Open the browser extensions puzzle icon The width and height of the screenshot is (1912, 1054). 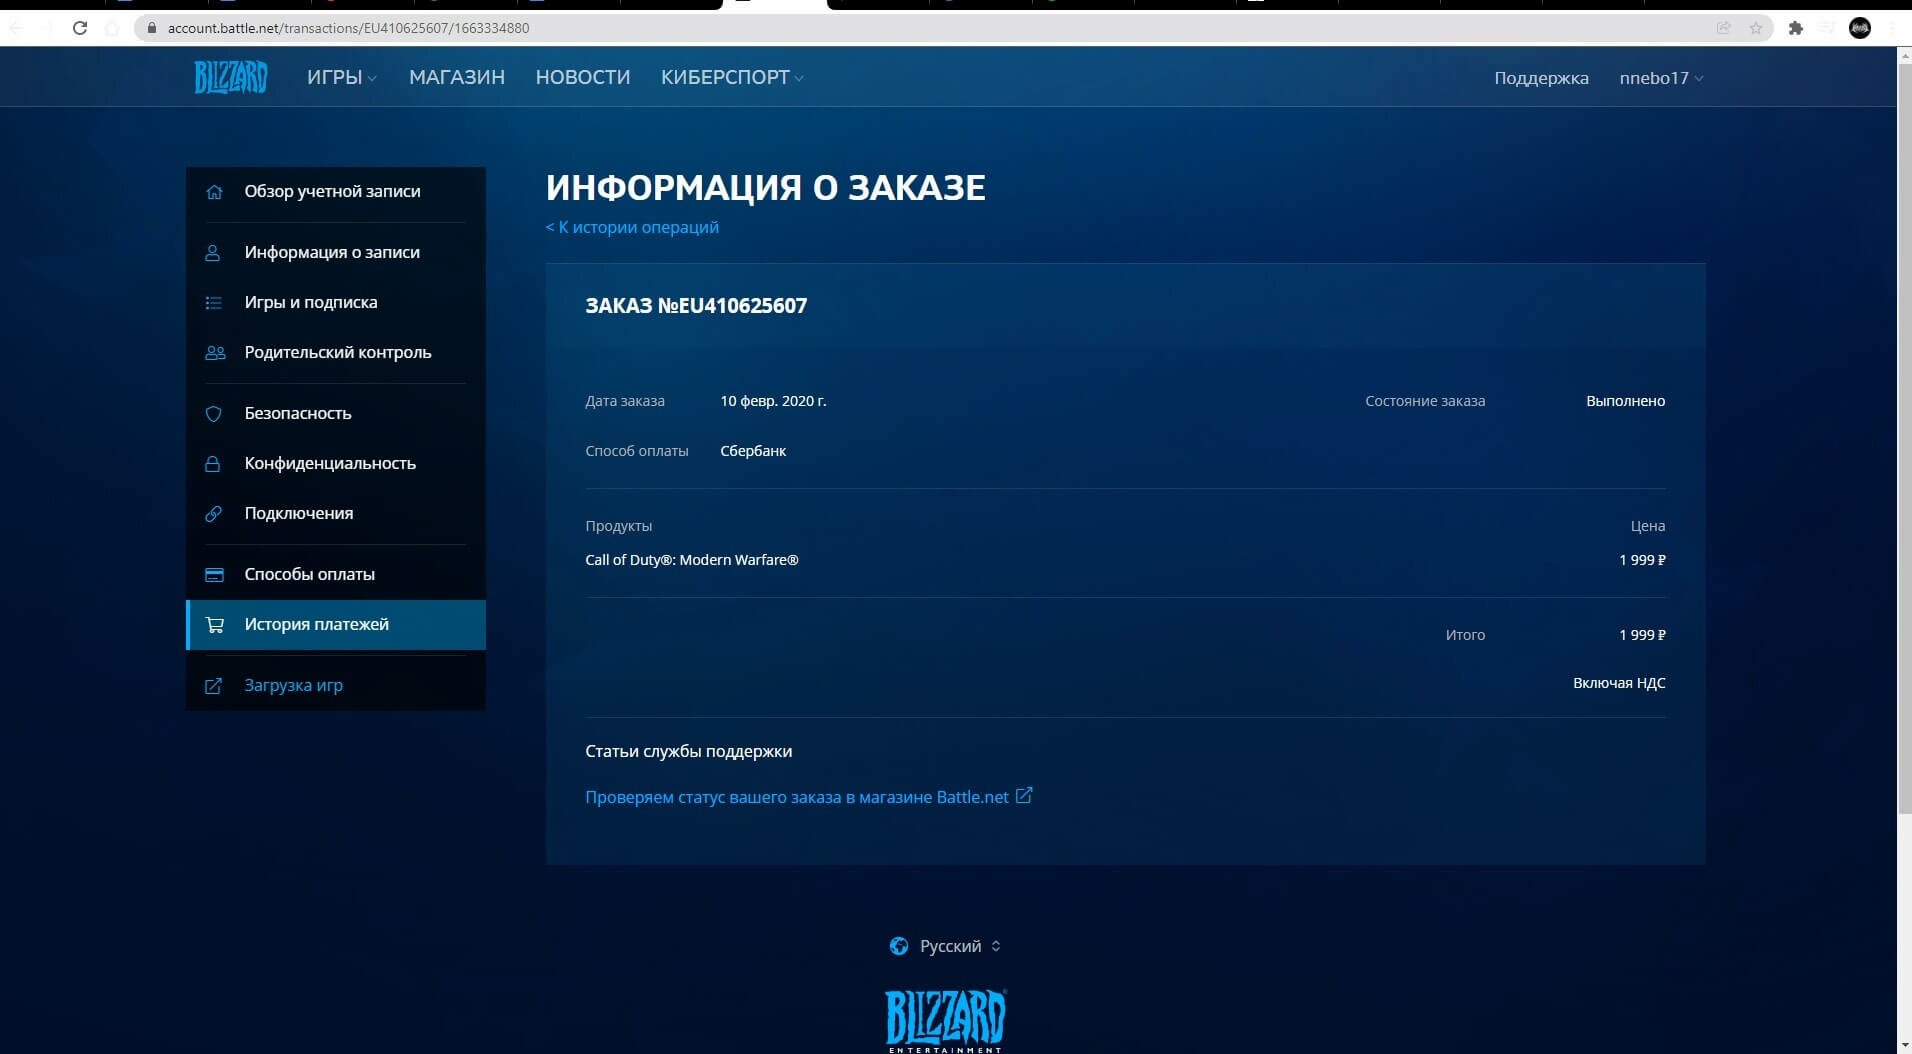pos(1796,28)
